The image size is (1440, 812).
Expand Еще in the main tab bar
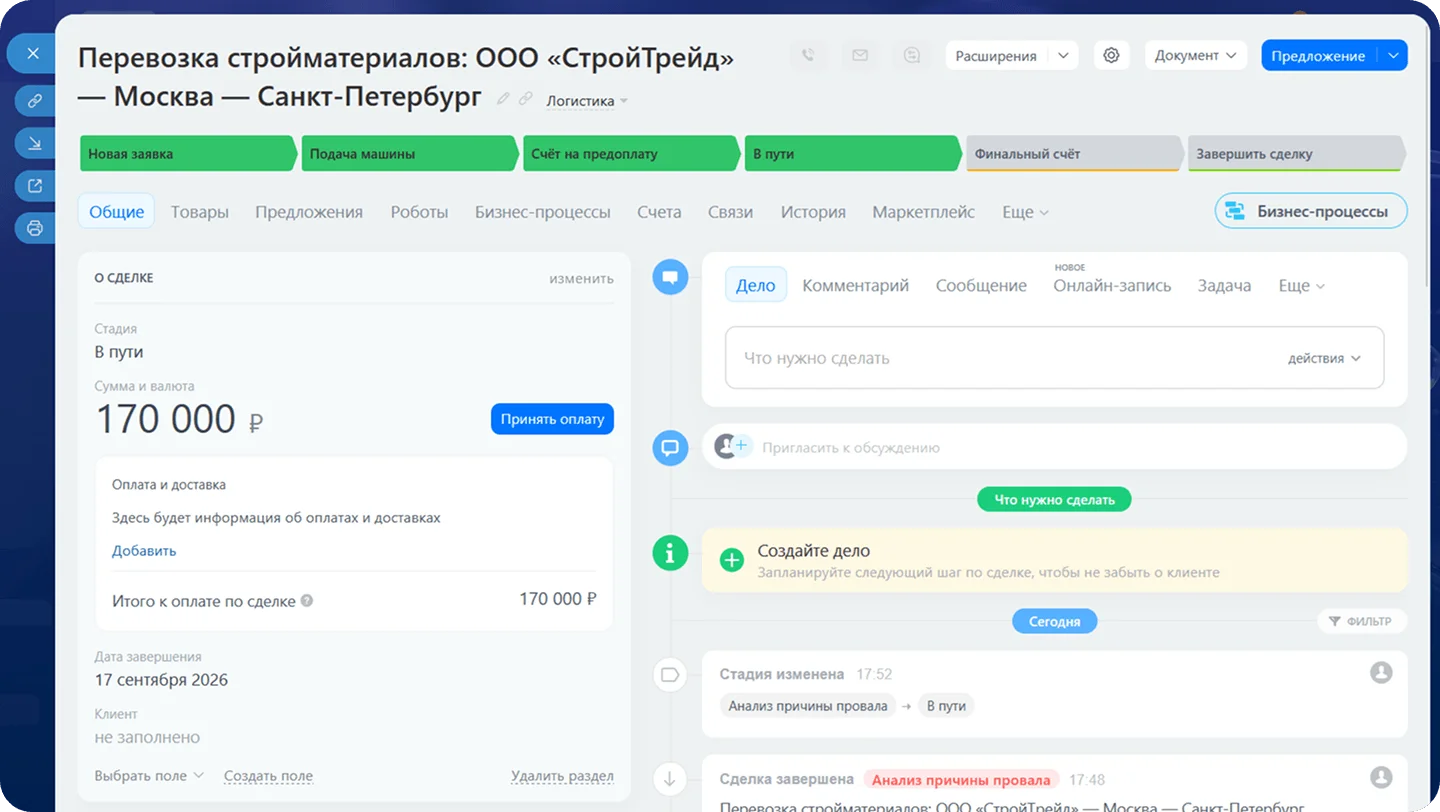click(1026, 212)
